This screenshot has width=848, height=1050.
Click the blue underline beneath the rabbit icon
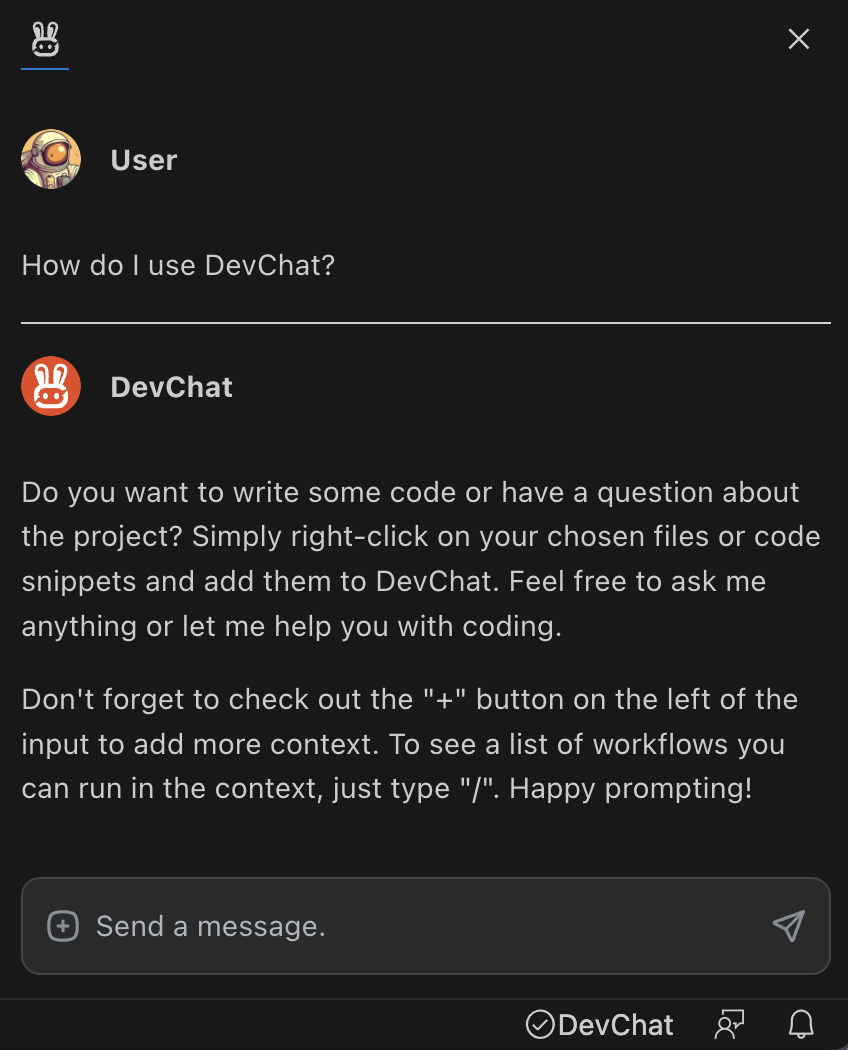click(44, 66)
